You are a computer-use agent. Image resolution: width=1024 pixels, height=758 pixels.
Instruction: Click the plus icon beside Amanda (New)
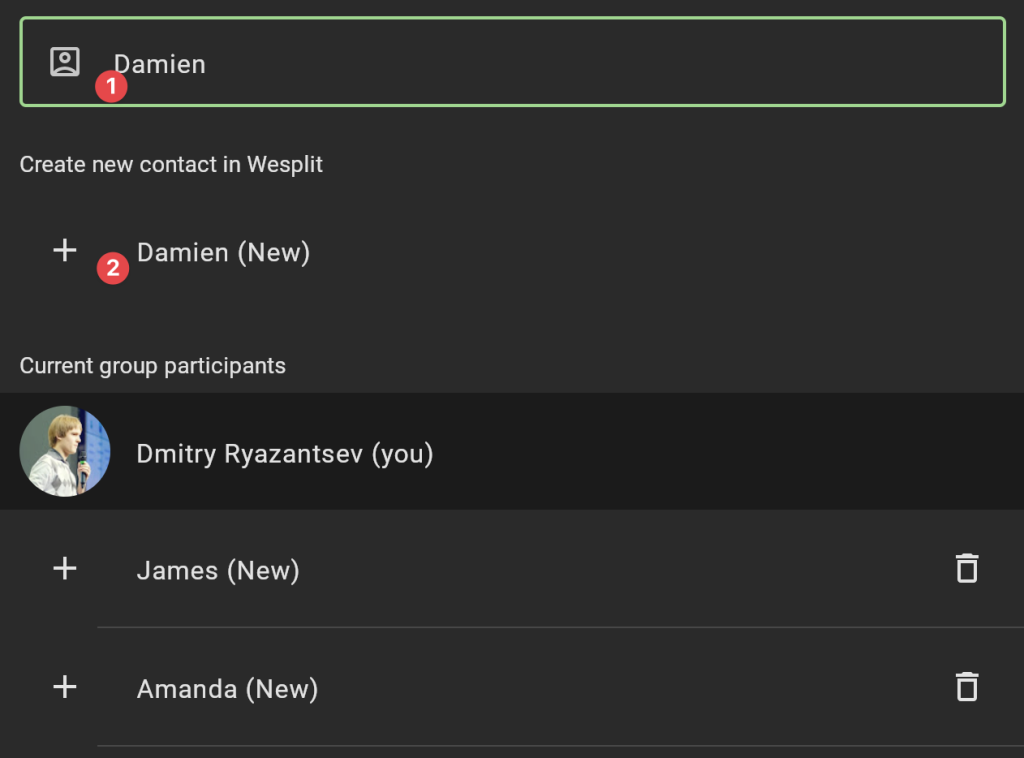[65, 687]
